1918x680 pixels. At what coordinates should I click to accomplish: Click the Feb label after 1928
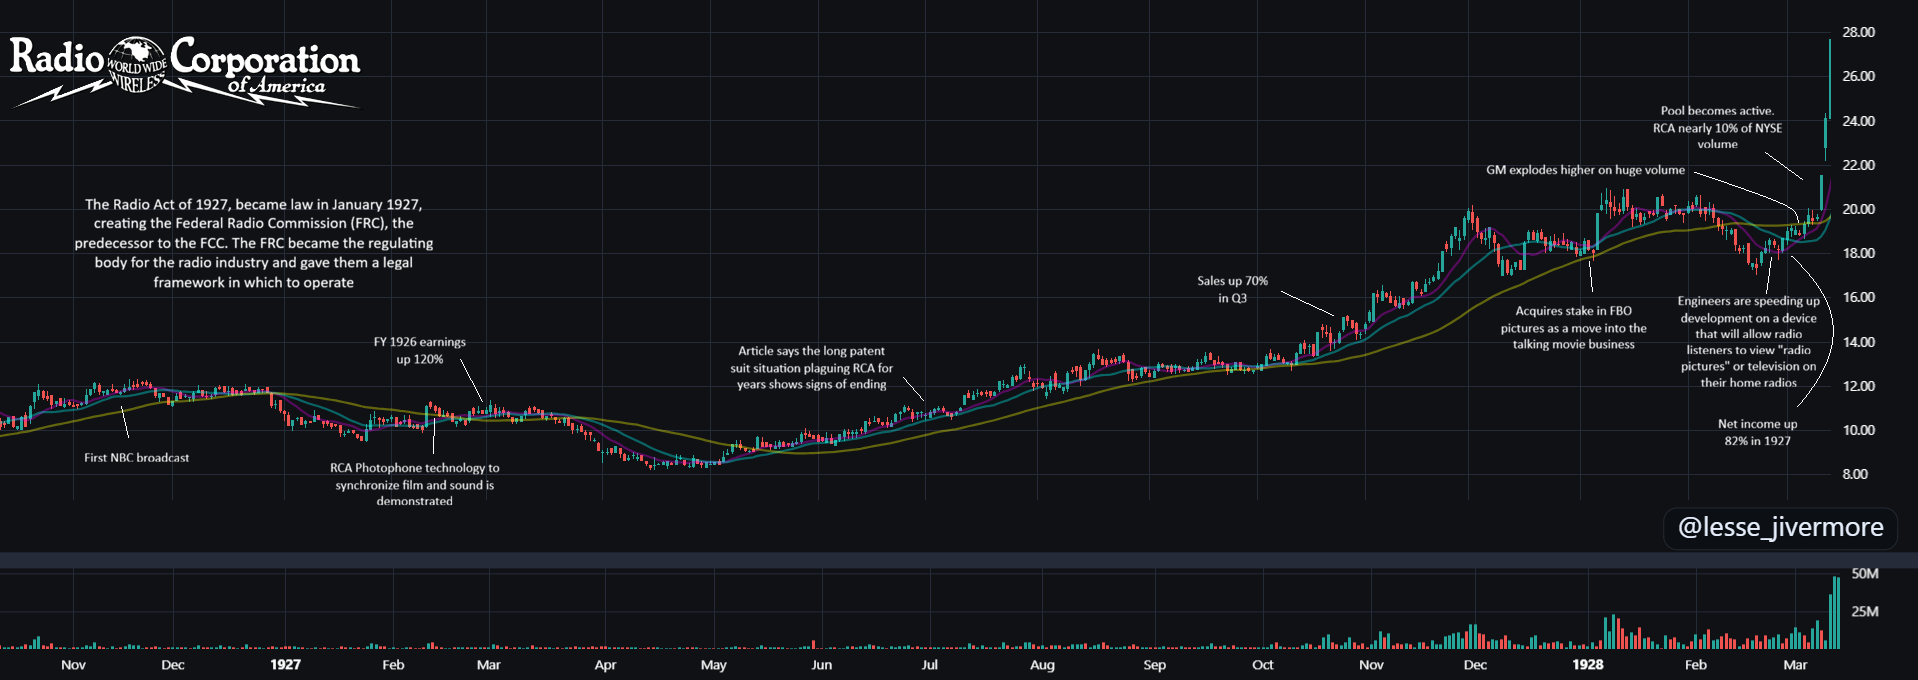(x=1696, y=665)
